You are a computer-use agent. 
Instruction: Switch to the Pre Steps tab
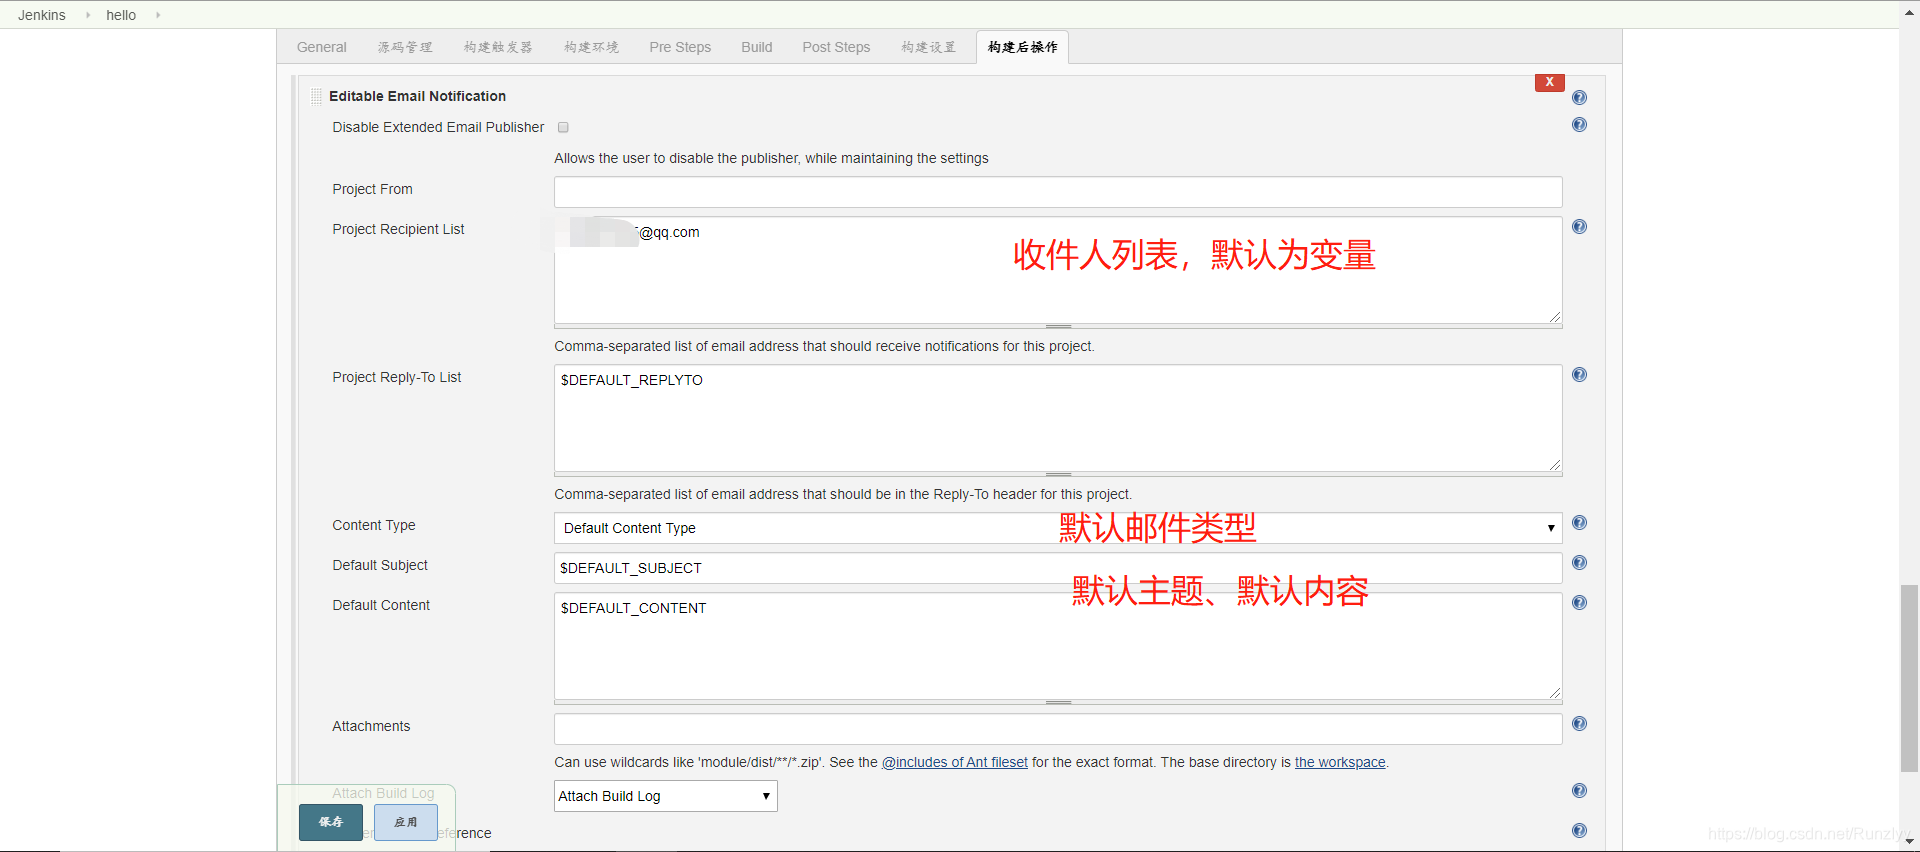[680, 47]
